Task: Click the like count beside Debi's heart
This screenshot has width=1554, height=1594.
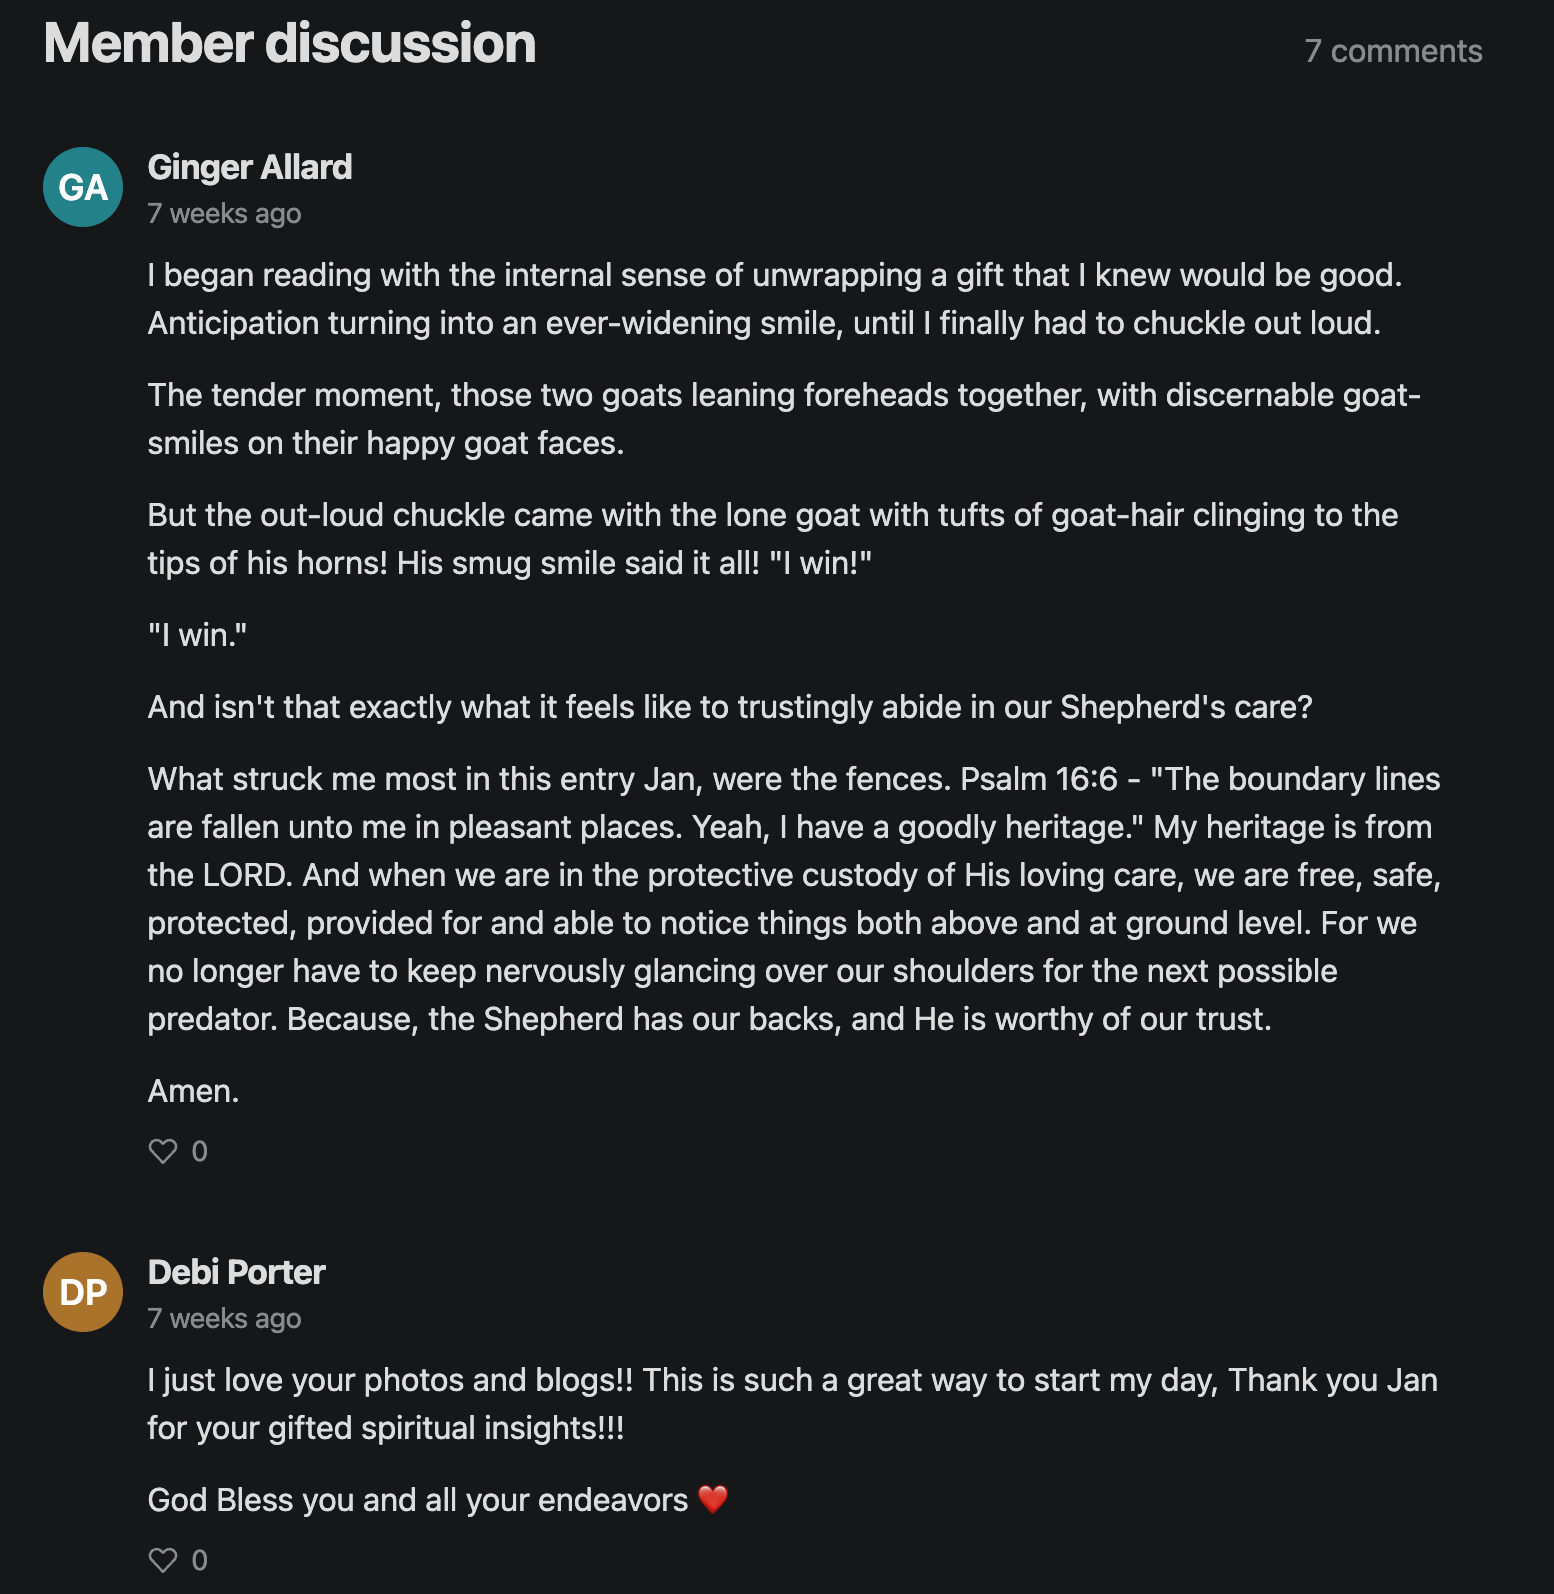Action: 200,1560
